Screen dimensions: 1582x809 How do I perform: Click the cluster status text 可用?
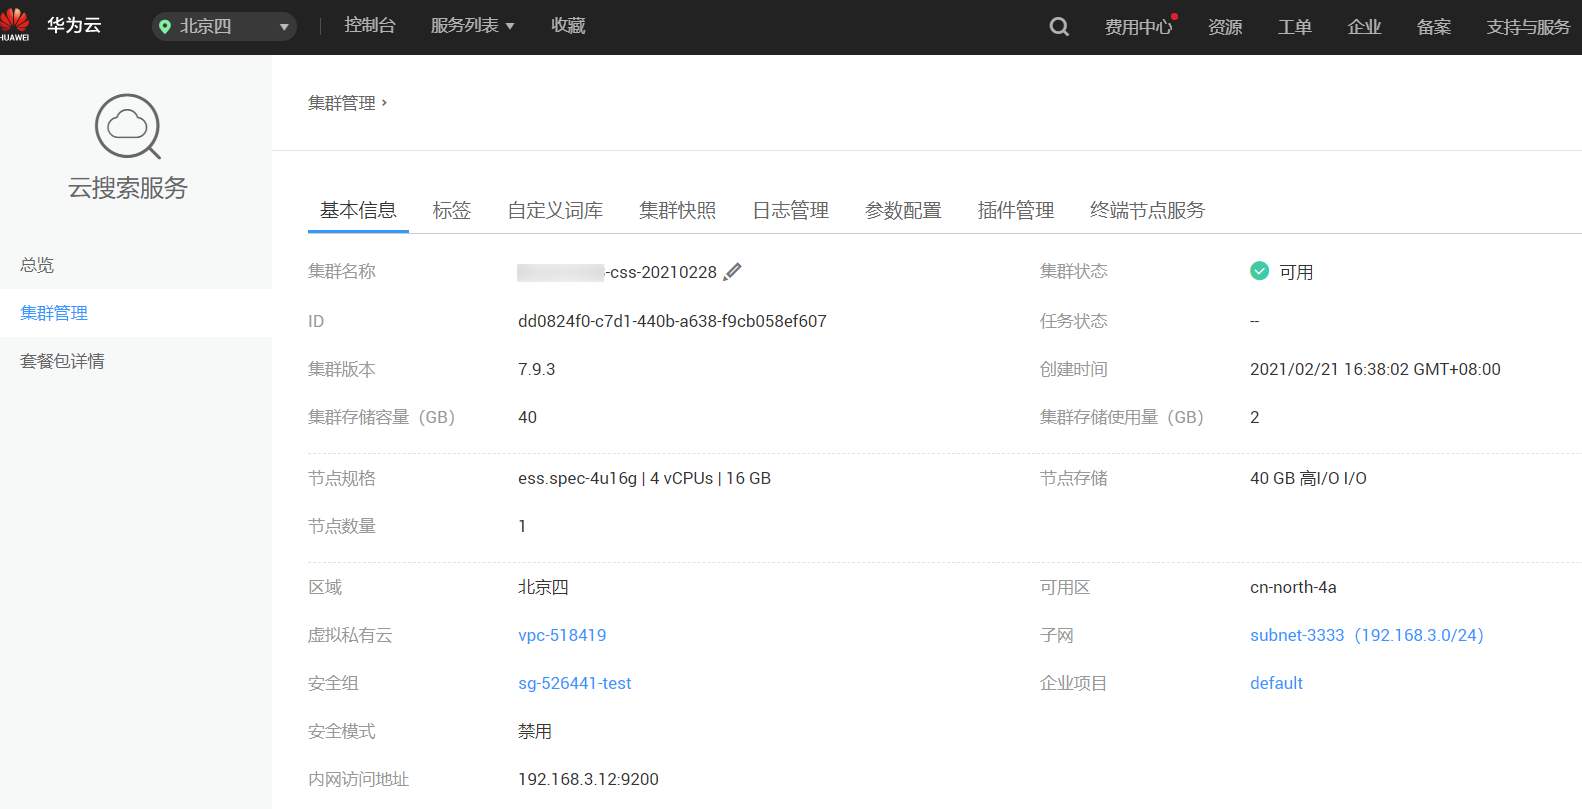click(x=1296, y=272)
